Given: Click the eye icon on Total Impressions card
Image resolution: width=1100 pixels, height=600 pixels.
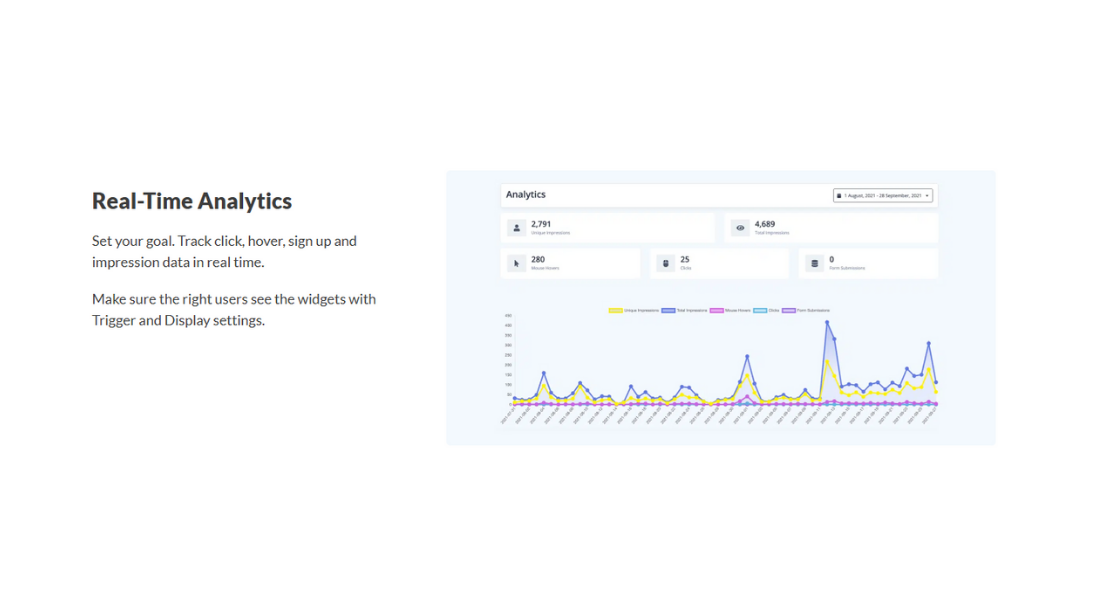Looking at the screenshot, I should tap(740, 228).
